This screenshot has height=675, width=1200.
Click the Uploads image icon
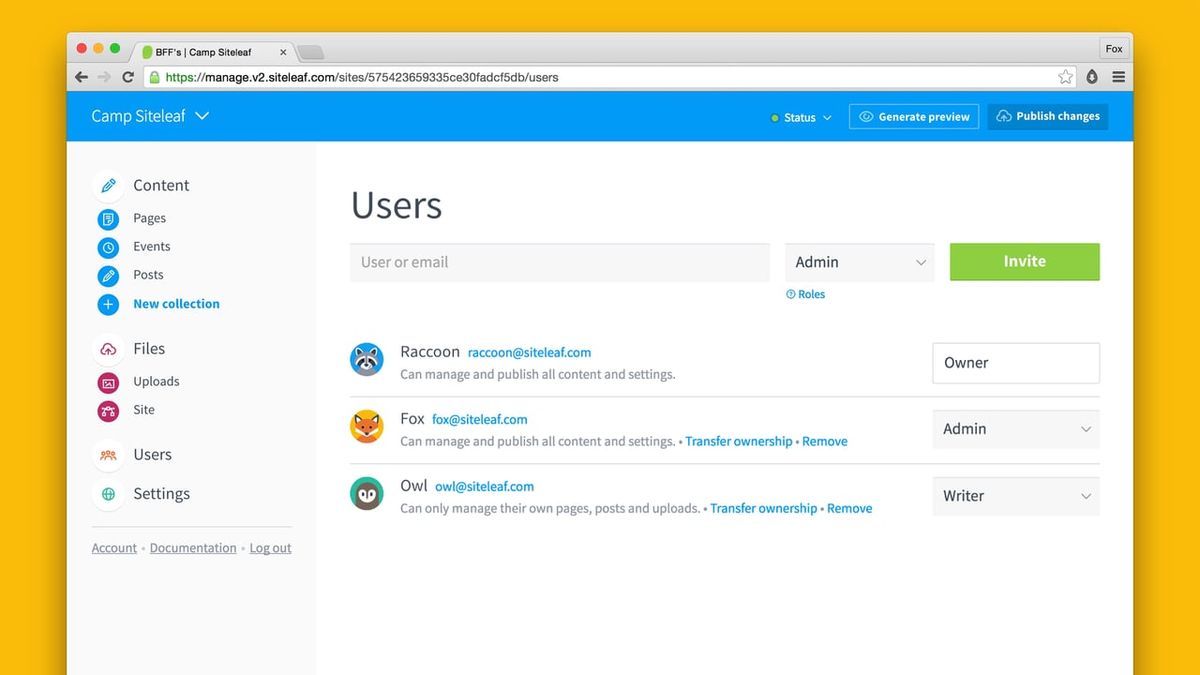tap(108, 382)
